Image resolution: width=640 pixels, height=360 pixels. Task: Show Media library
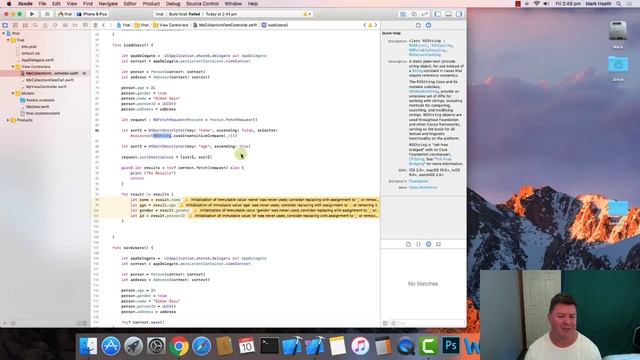[x=438, y=244]
